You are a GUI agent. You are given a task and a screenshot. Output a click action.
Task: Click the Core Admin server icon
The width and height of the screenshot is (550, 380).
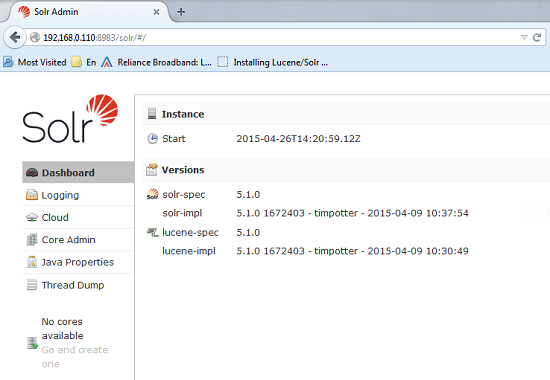point(32,240)
